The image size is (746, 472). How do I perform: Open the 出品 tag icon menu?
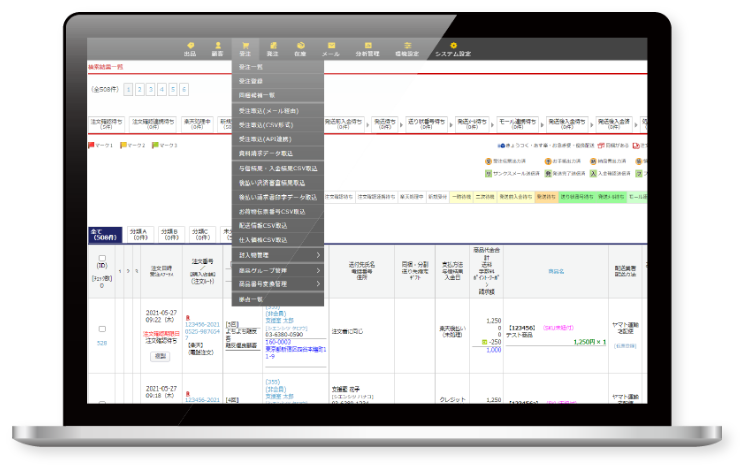[190, 49]
